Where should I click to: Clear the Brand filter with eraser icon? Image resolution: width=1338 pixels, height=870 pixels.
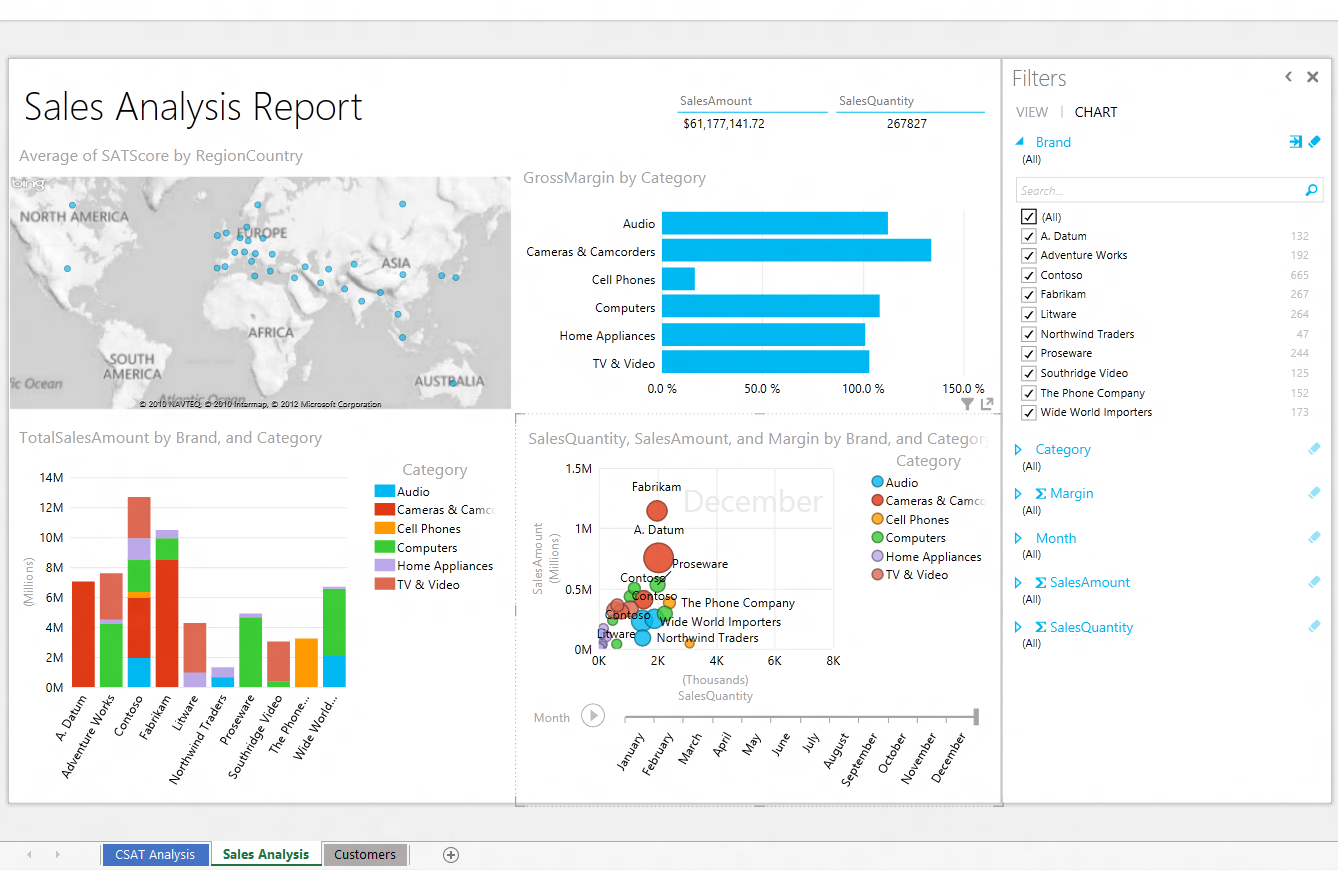click(1315, 142)
